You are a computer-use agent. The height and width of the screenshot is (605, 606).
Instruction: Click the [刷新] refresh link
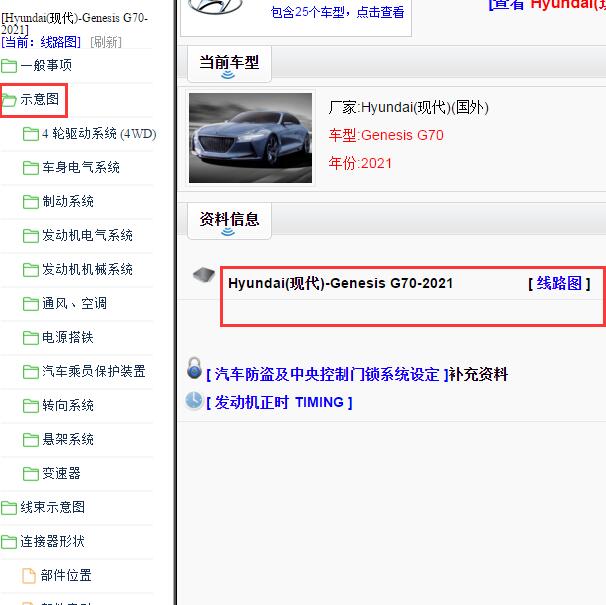[106, 42]
